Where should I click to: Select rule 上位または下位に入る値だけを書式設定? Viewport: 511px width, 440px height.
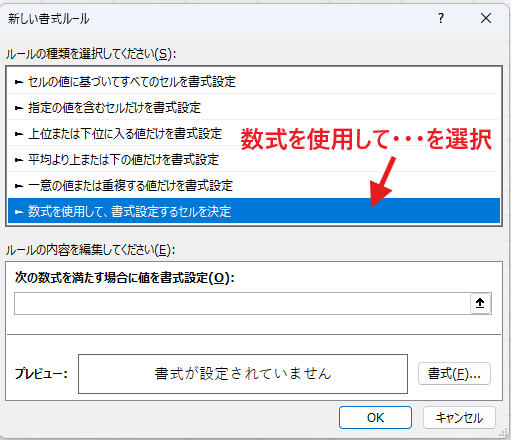[x=254, y=133]
